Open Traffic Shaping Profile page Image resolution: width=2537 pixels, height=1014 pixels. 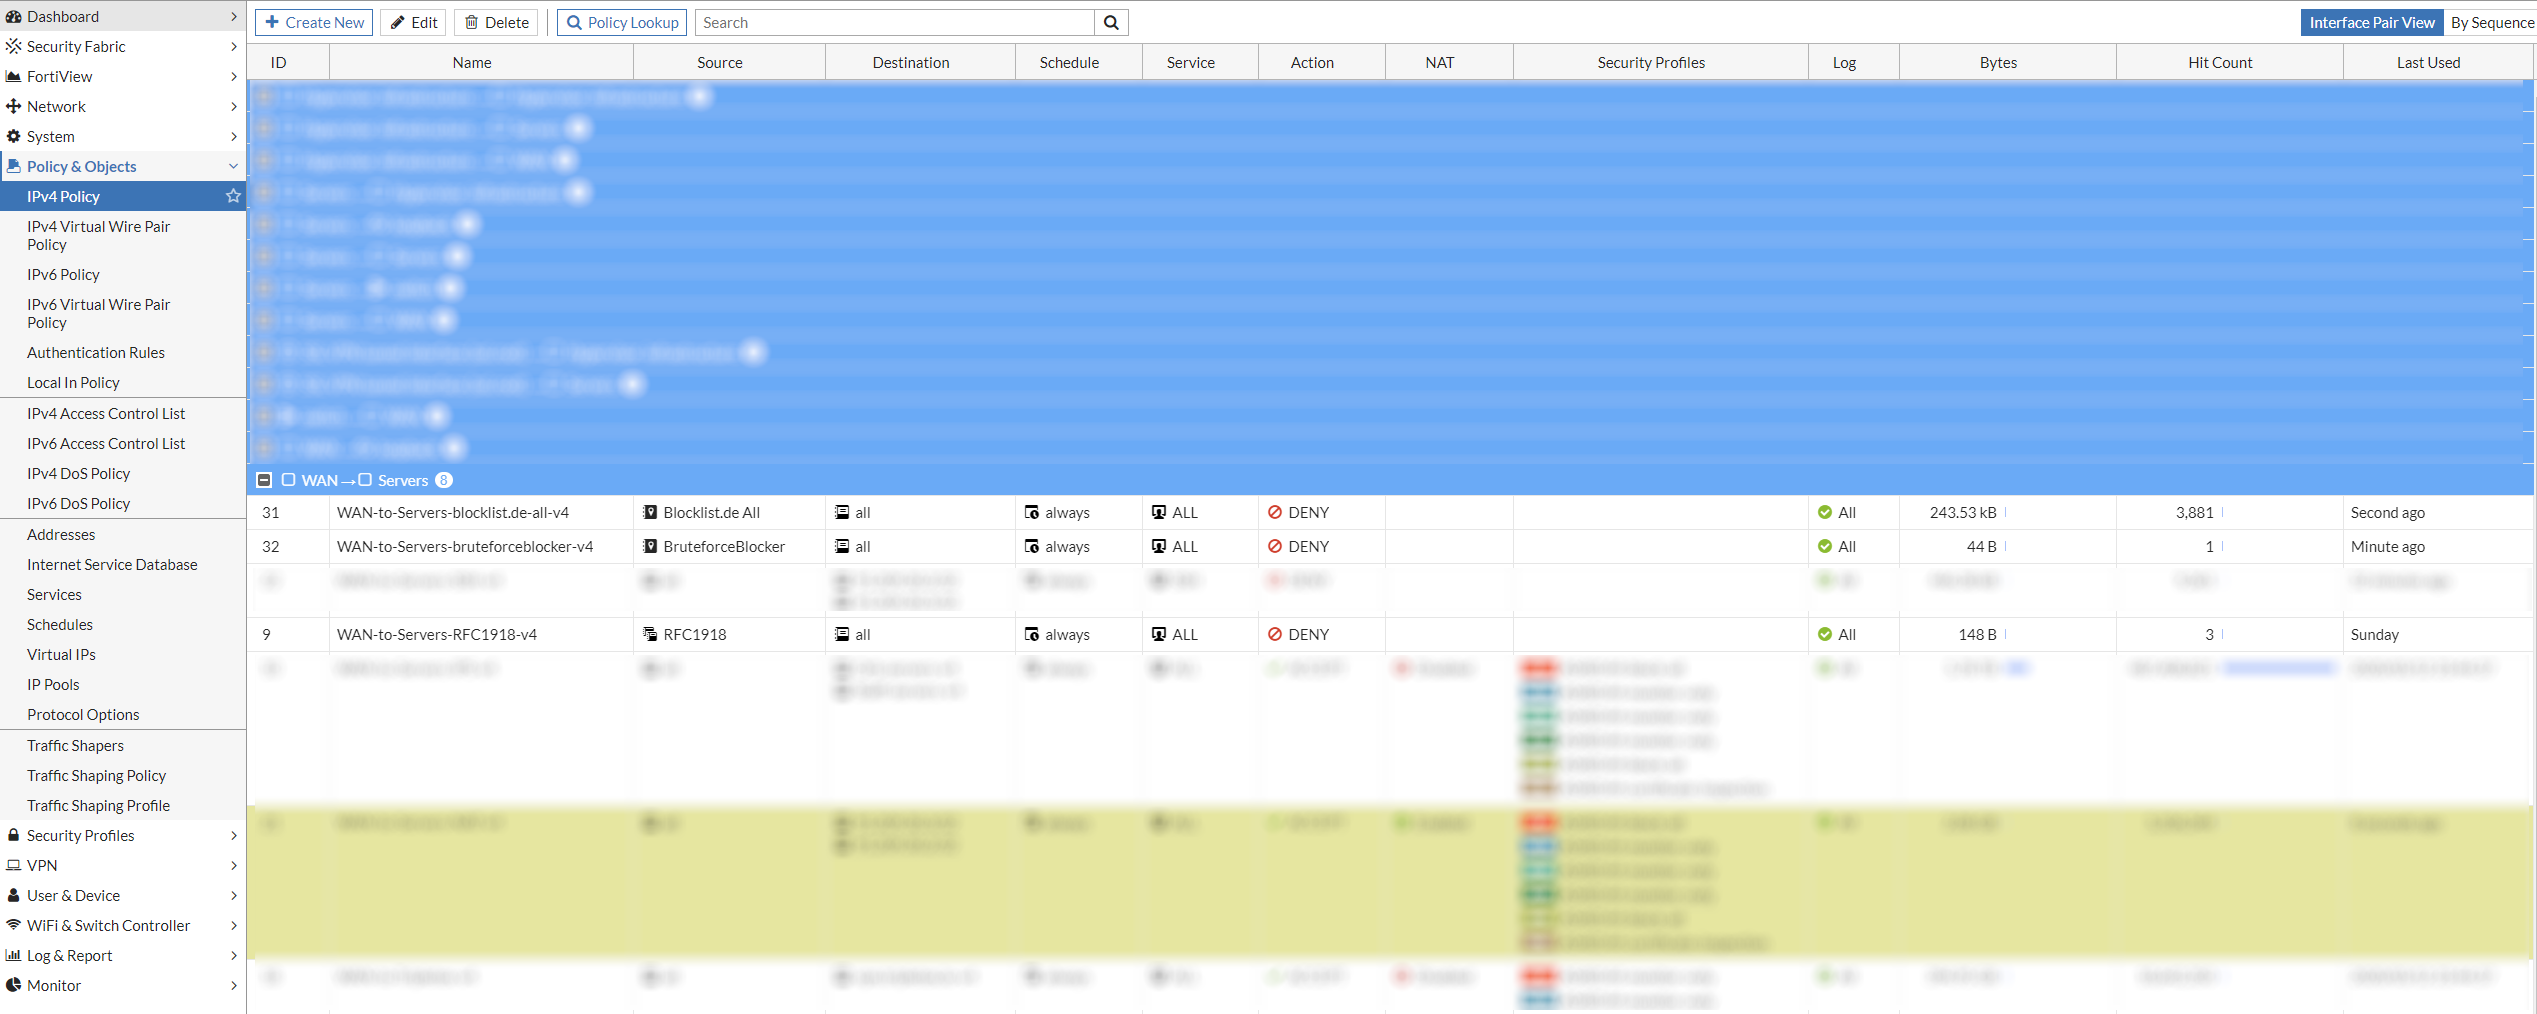click(x=98, y=806)
